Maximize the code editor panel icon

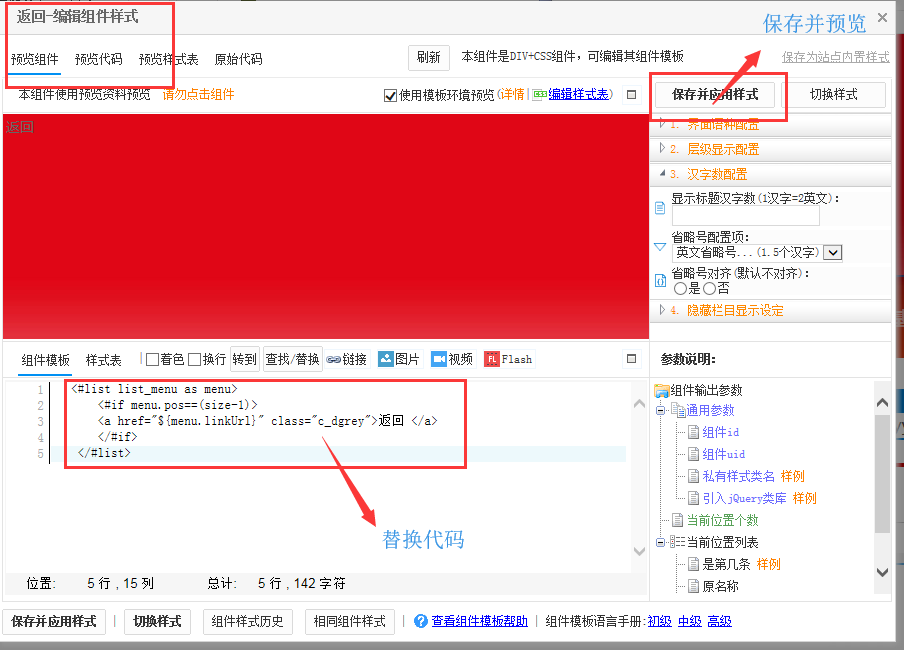coord(631,359)
